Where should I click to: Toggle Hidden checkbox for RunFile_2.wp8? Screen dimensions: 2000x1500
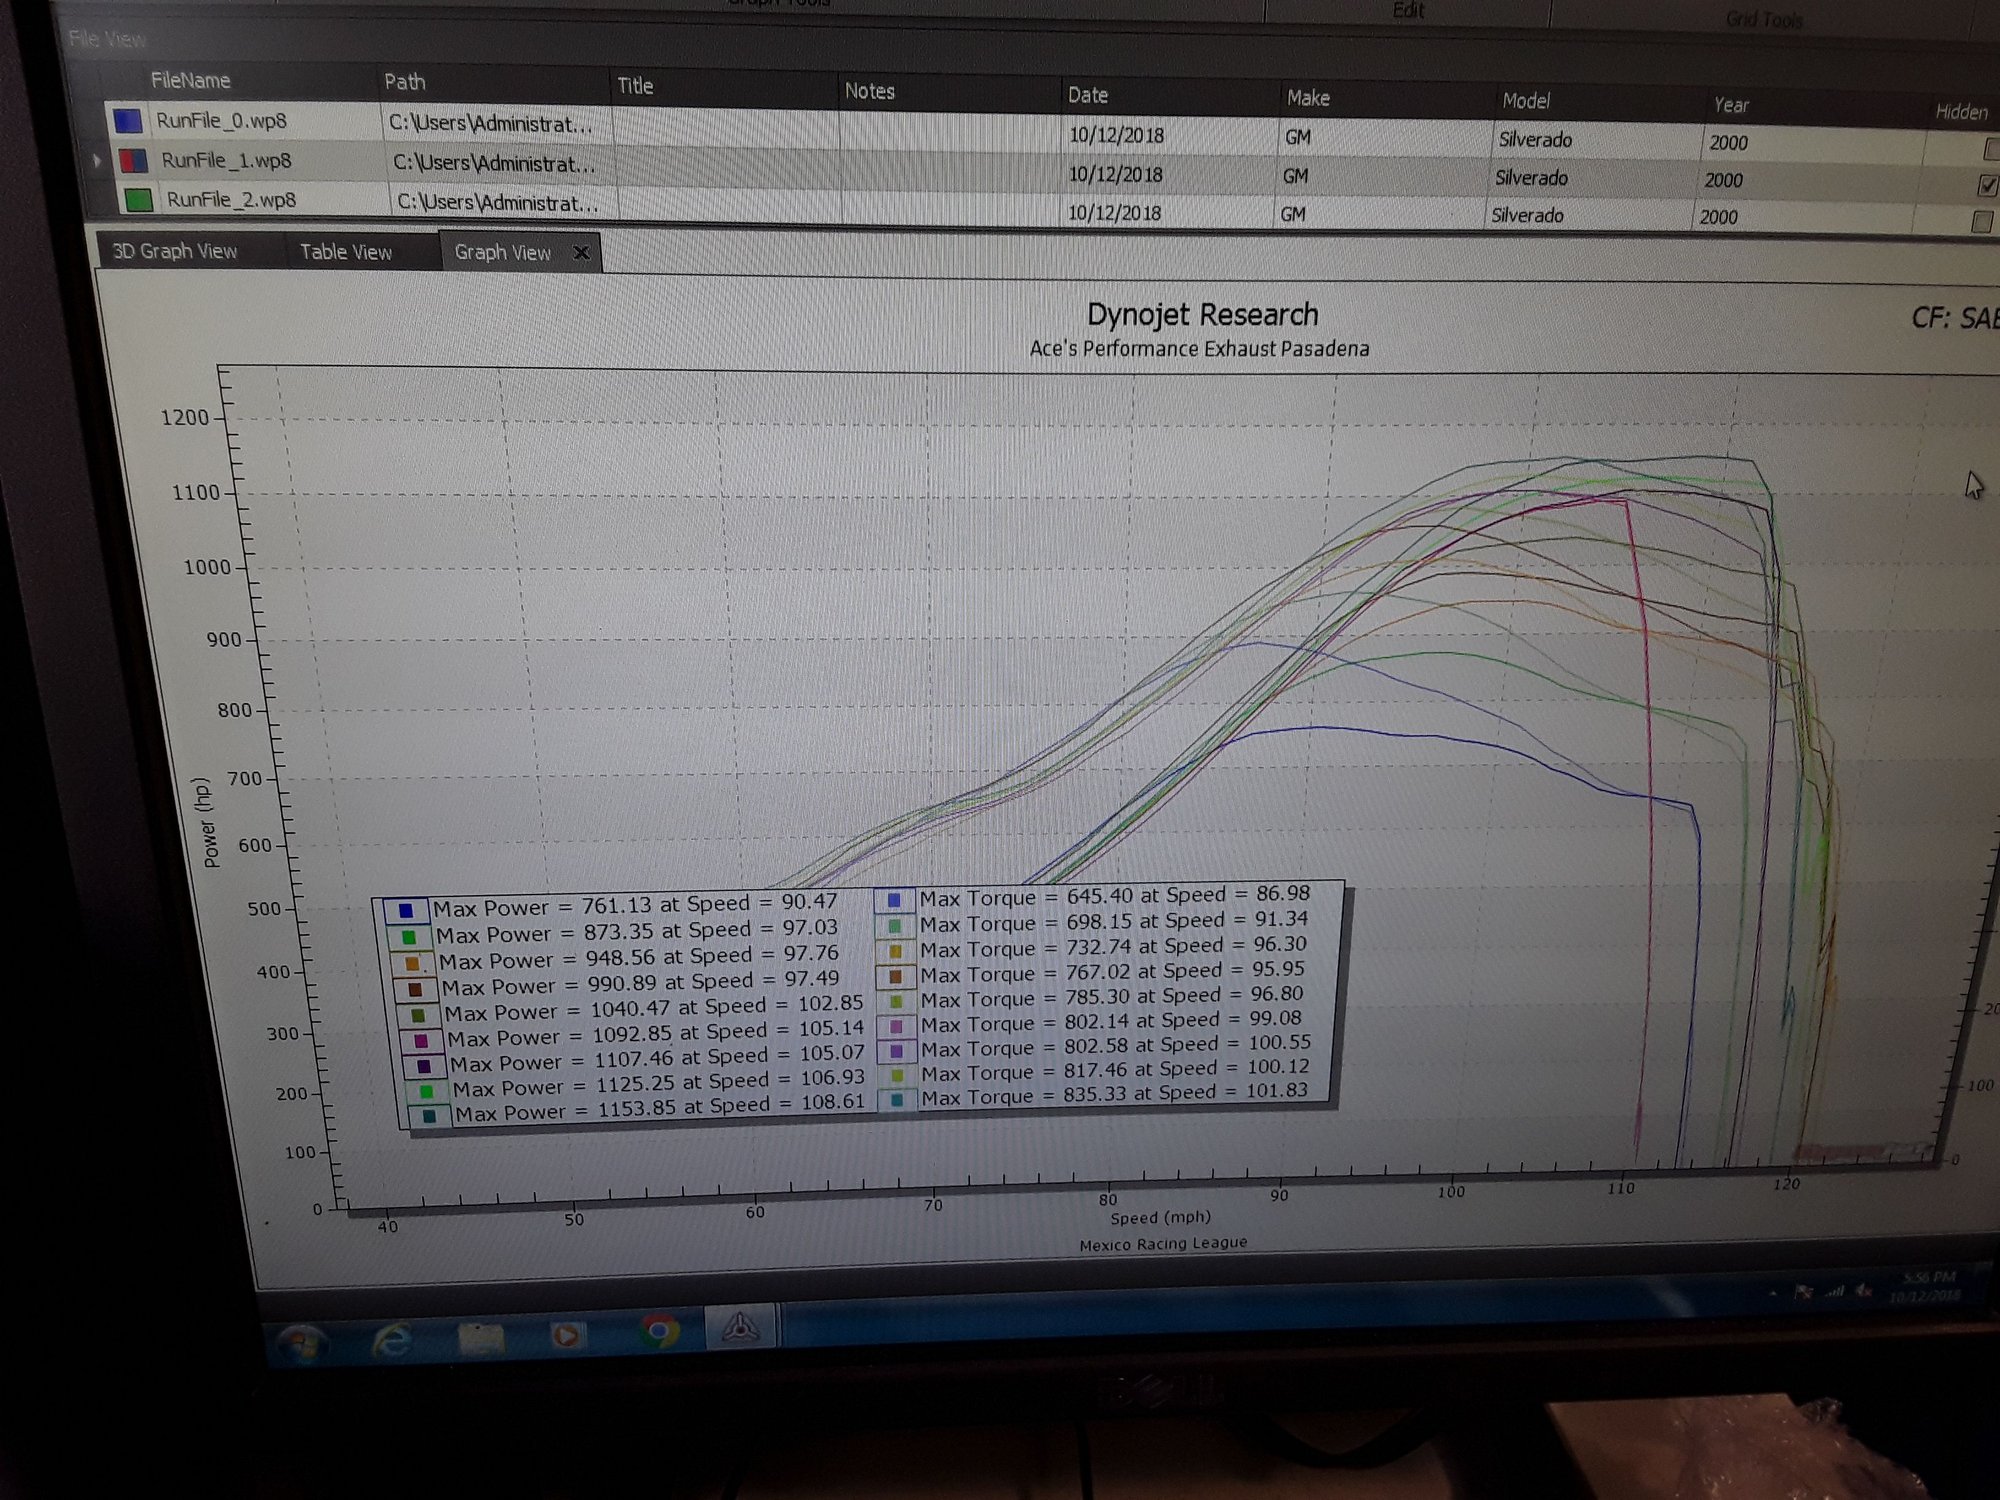point(1981,222)
